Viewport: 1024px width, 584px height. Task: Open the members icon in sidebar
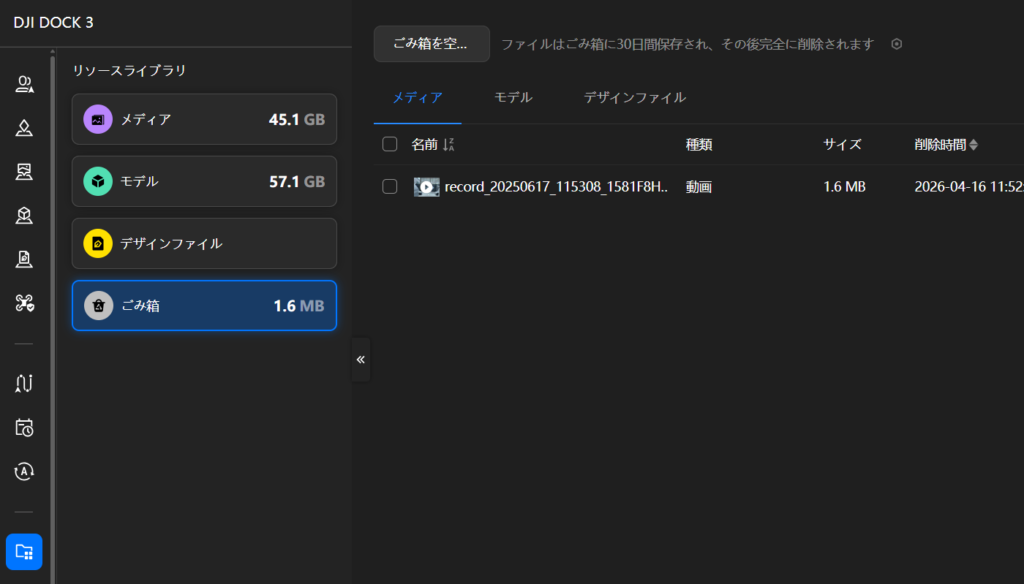coord(25,85)
